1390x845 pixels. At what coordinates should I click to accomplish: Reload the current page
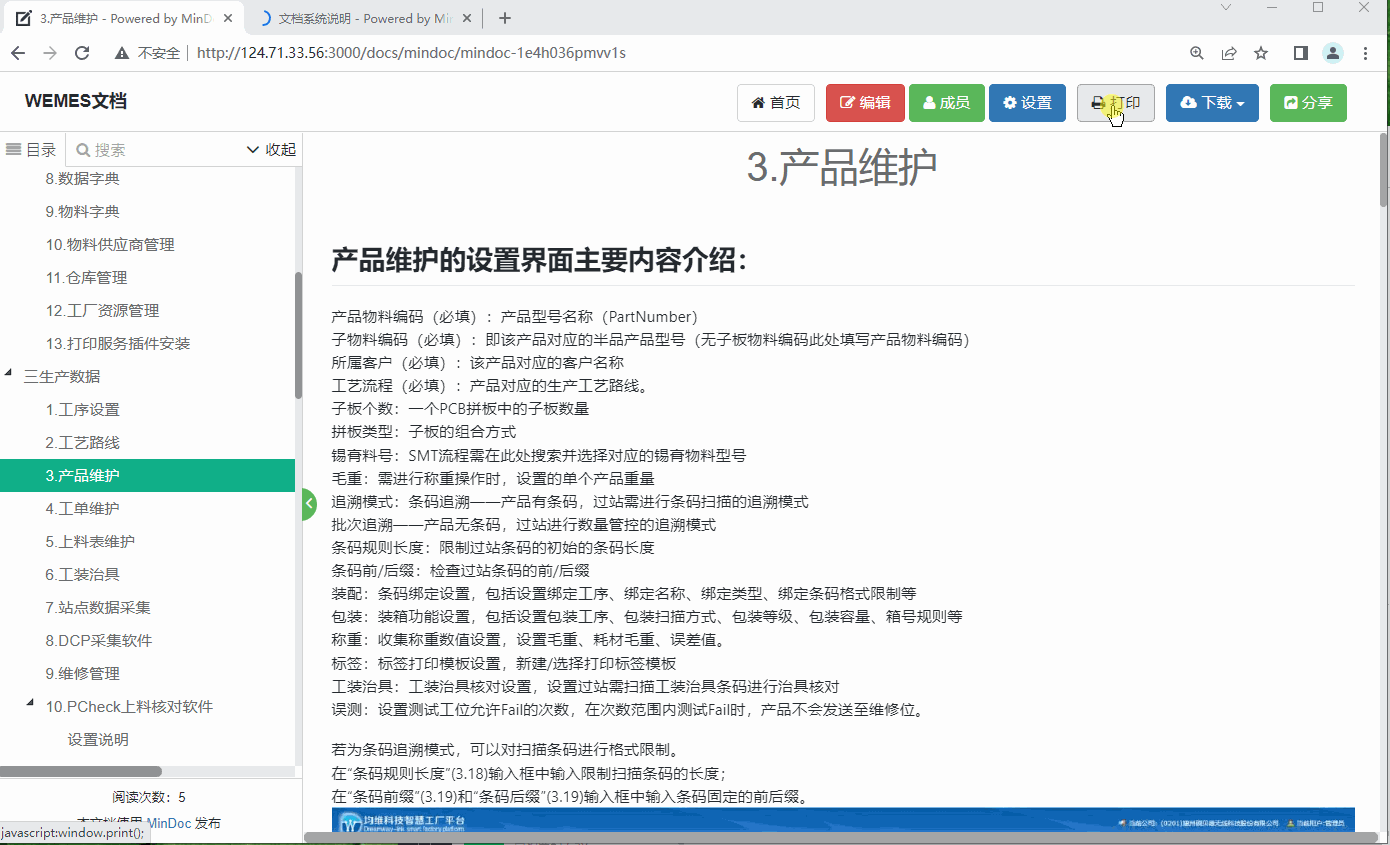pos(82,53)
